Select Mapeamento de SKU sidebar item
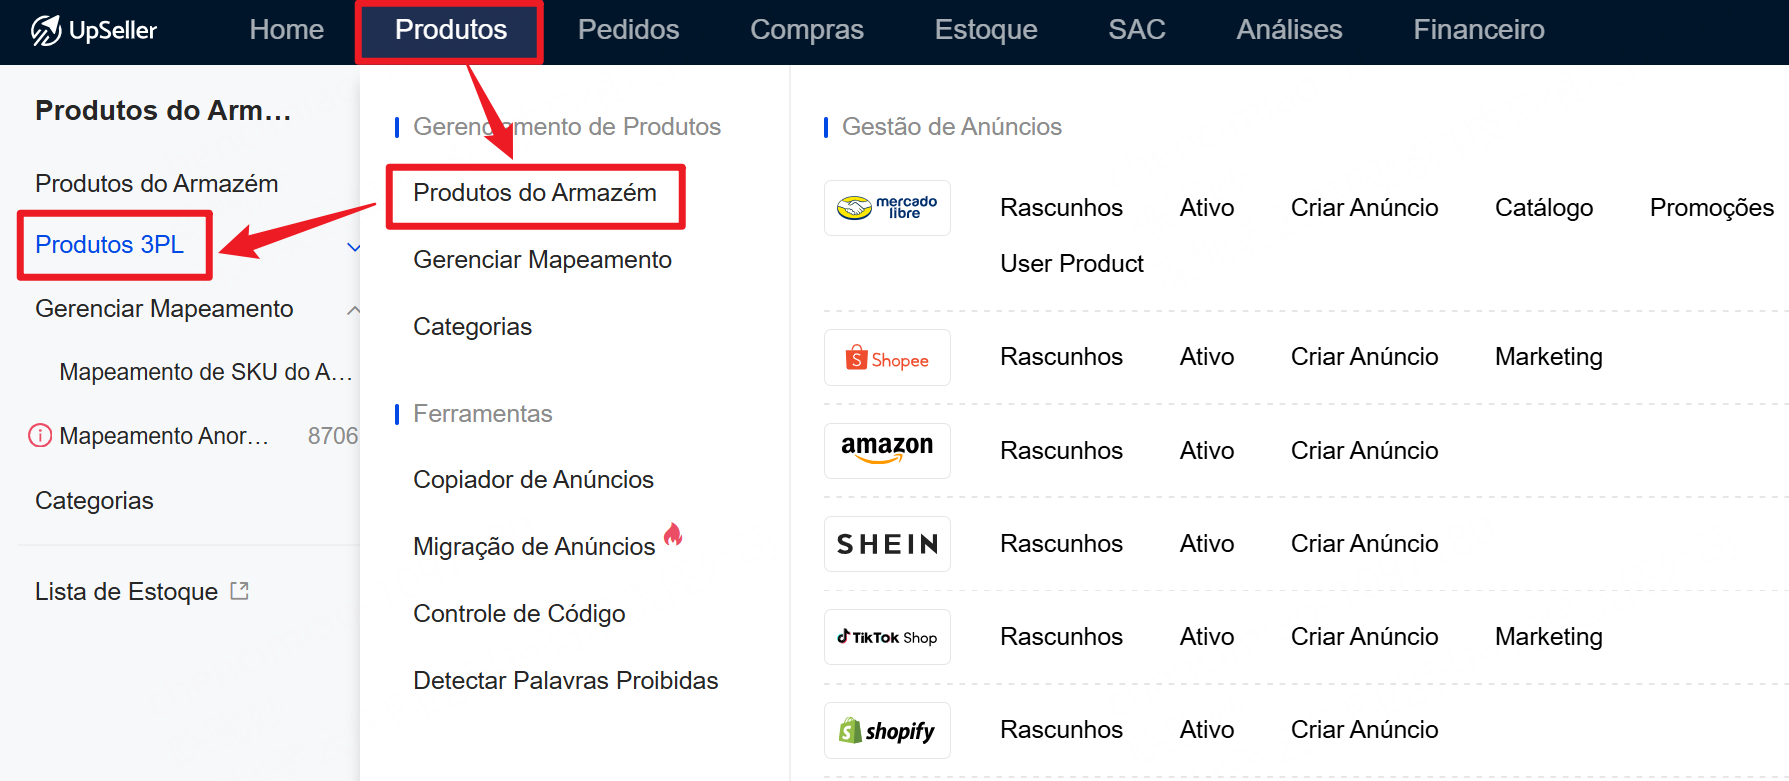The image size is (1789, 781). (x=205, y=372)
